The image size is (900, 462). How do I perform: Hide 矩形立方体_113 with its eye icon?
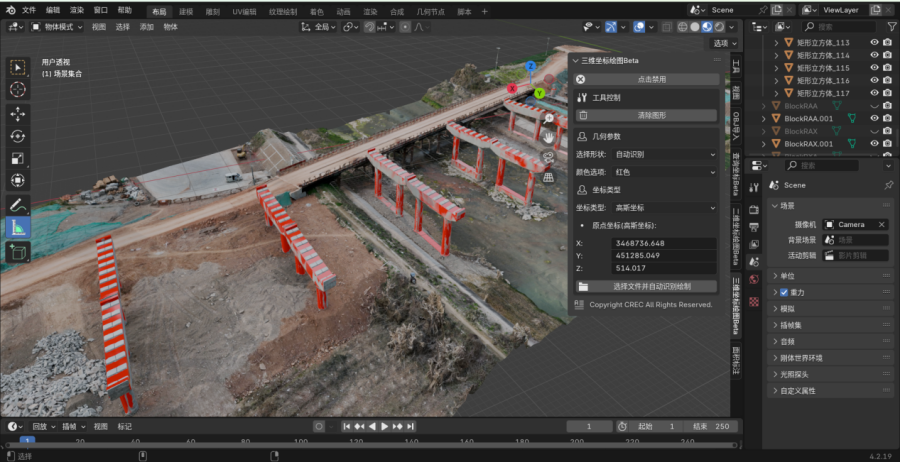point(874,43)
